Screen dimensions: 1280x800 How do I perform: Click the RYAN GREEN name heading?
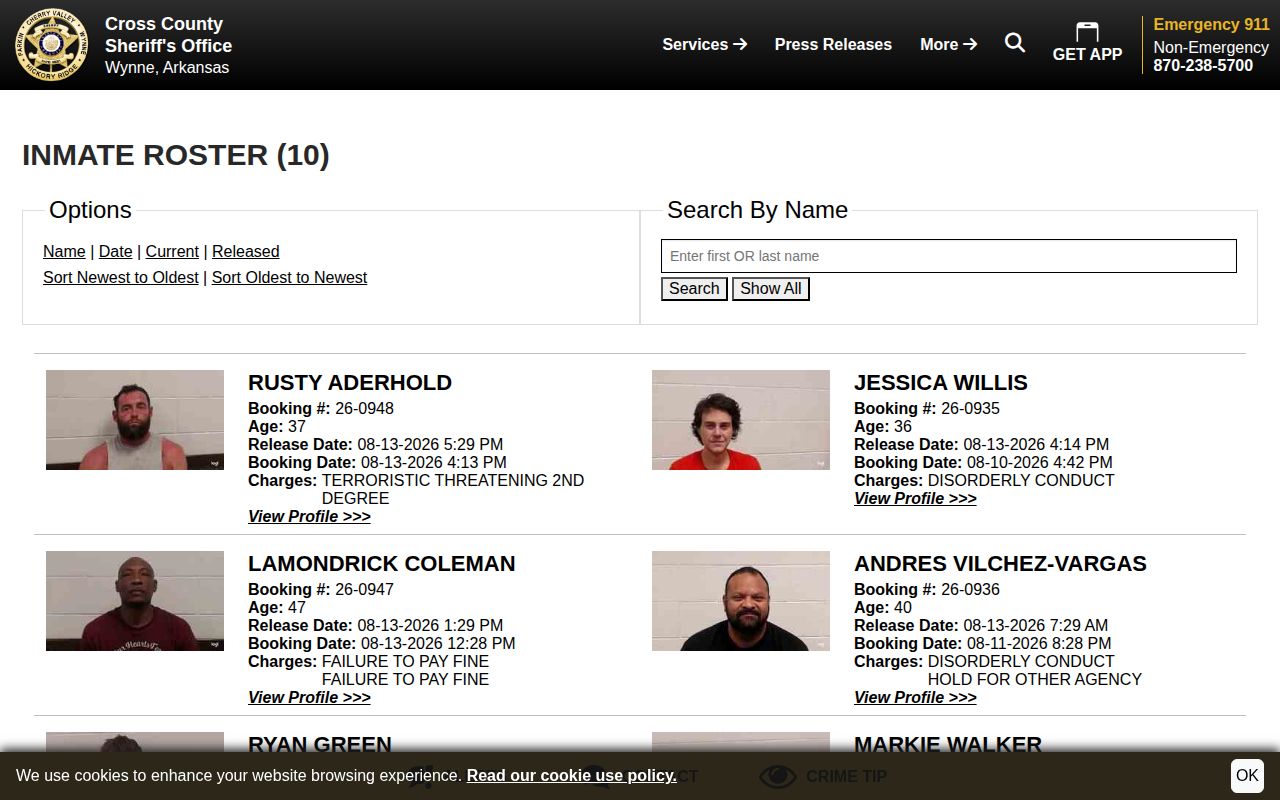point(320,744)
